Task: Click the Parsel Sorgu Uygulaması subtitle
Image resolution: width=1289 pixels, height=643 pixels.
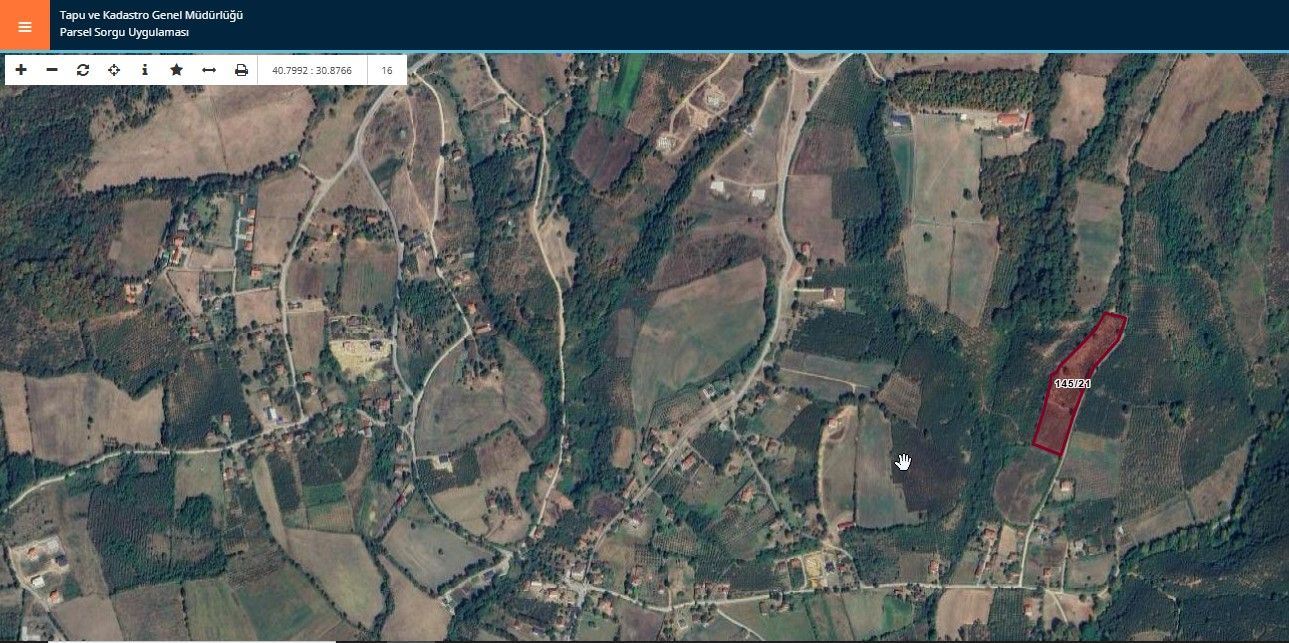Action: point(124,33)
